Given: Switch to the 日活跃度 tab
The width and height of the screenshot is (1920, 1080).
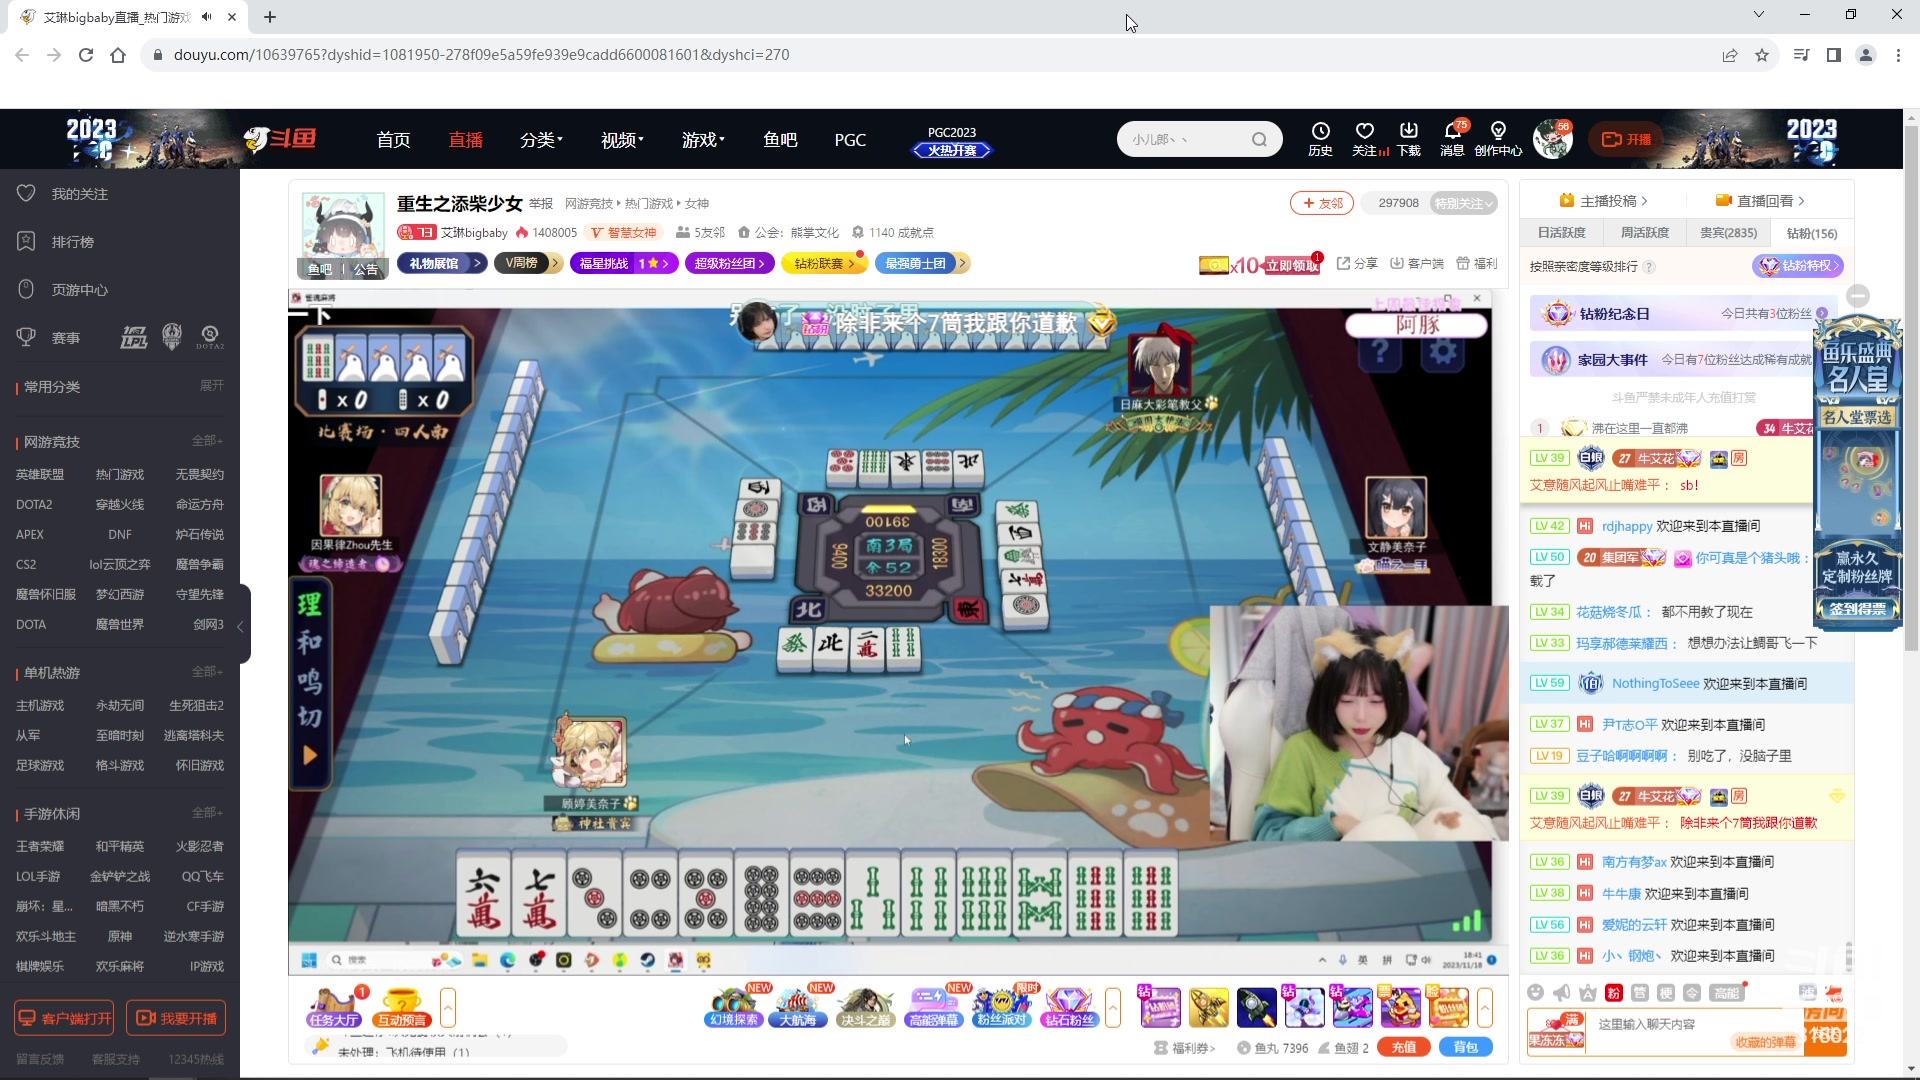Looking at the screenshot, I should pos(1561,233).
